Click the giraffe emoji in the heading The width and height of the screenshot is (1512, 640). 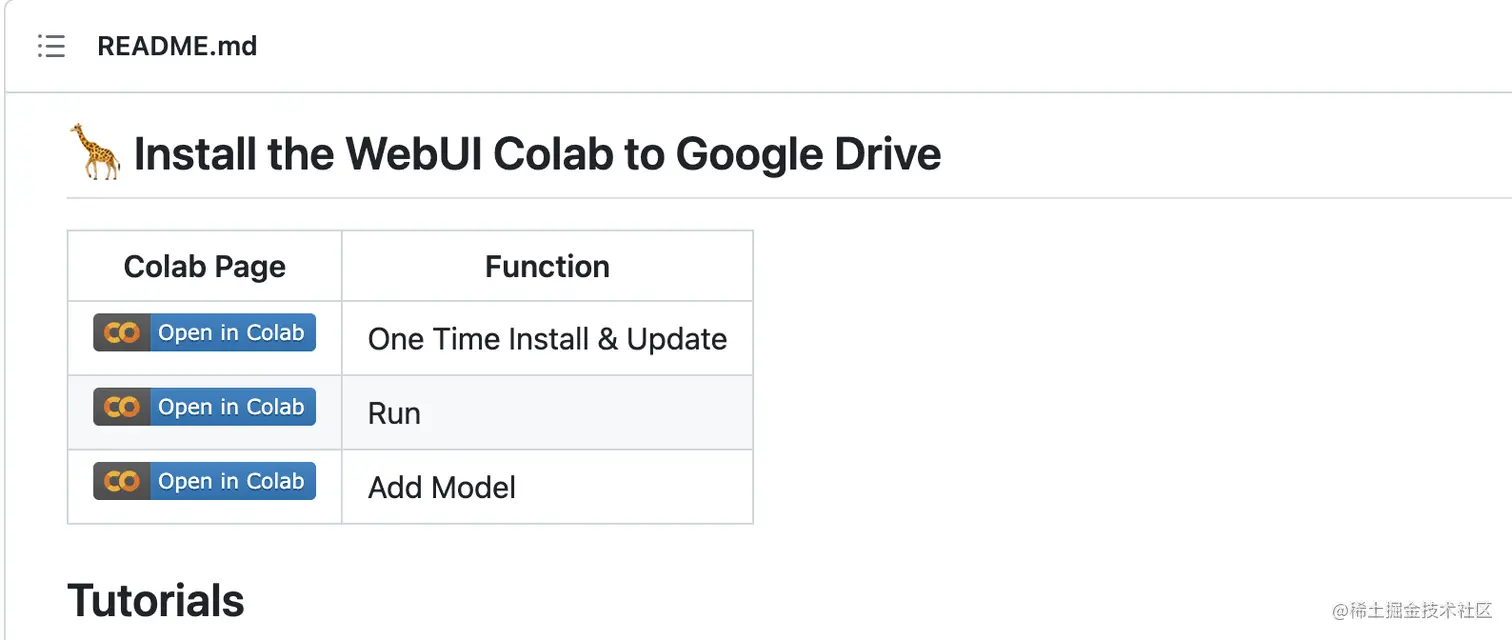pyautogui.click(x=95, y=153)
